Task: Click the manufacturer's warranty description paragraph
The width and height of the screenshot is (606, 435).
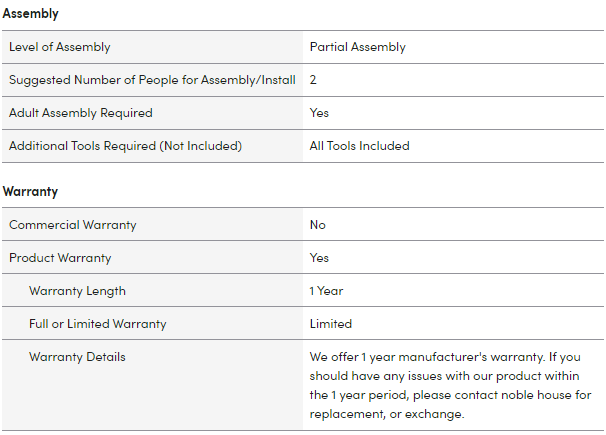Action: pos(450,386)
